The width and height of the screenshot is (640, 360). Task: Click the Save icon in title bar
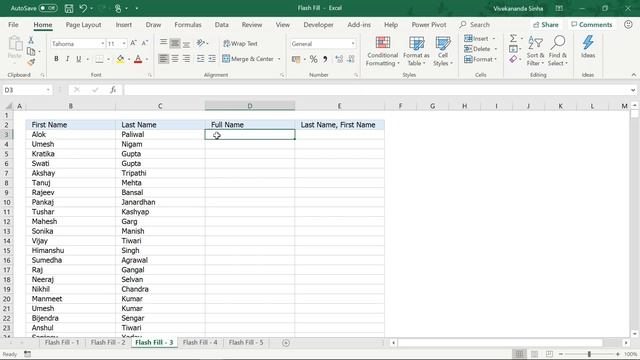tap(69, 8)
